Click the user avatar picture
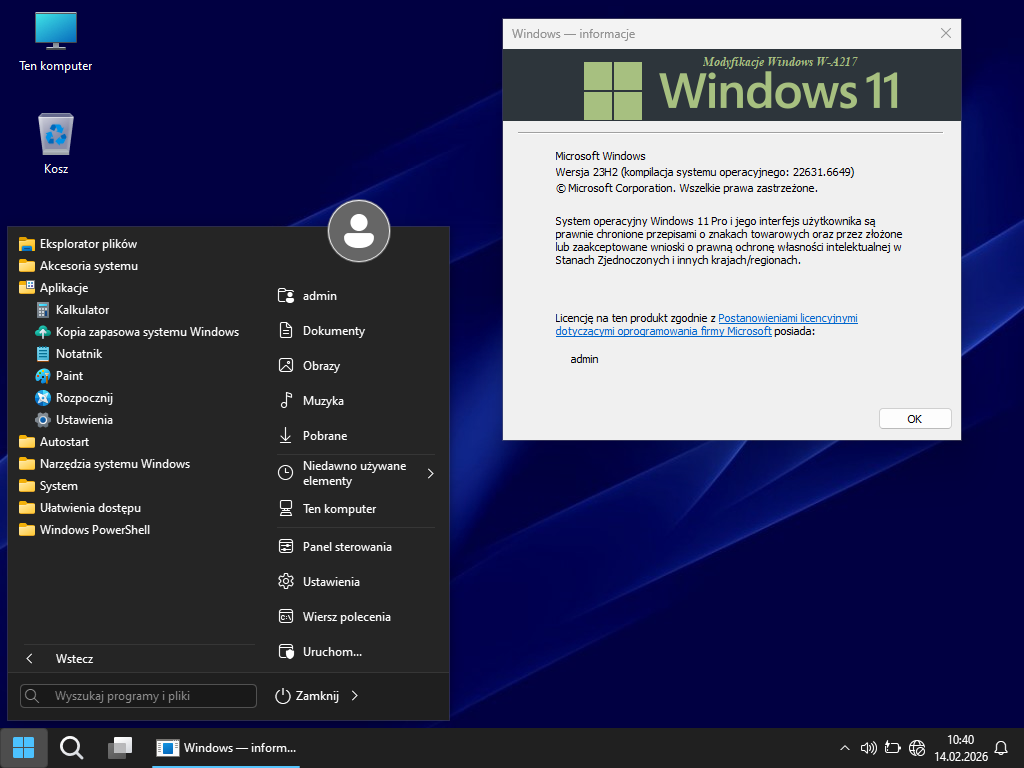1024x768 pixels. [359, 231]
